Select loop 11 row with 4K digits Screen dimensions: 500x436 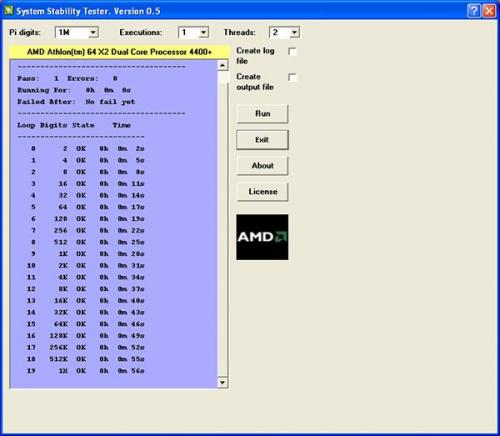(86, 277)
